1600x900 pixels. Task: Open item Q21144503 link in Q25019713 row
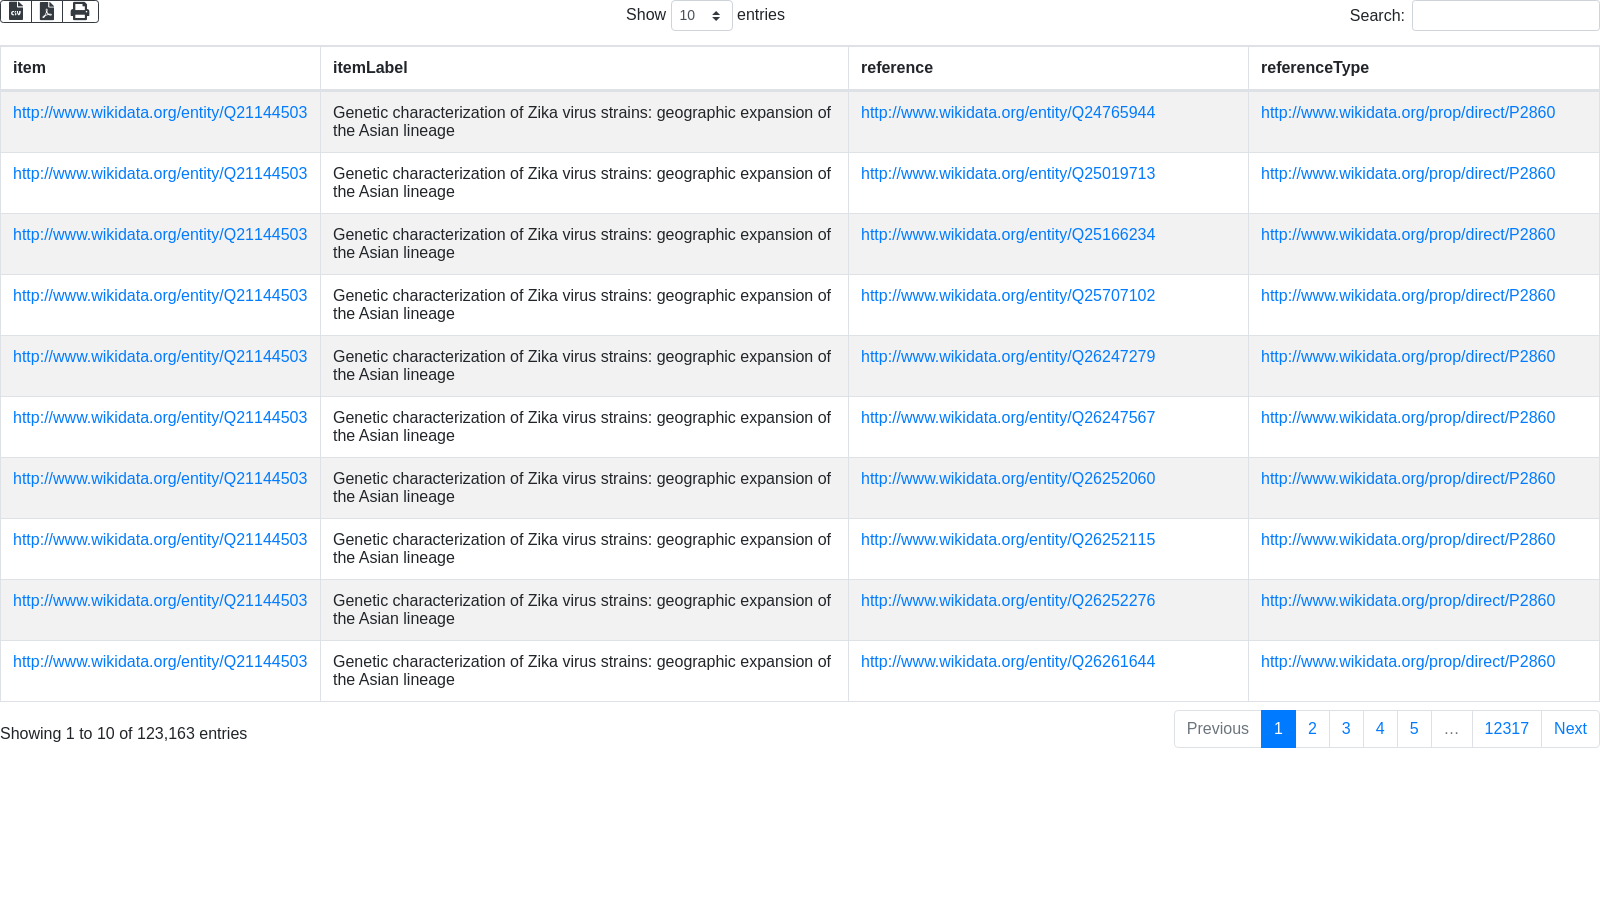[x=160, y=174]
